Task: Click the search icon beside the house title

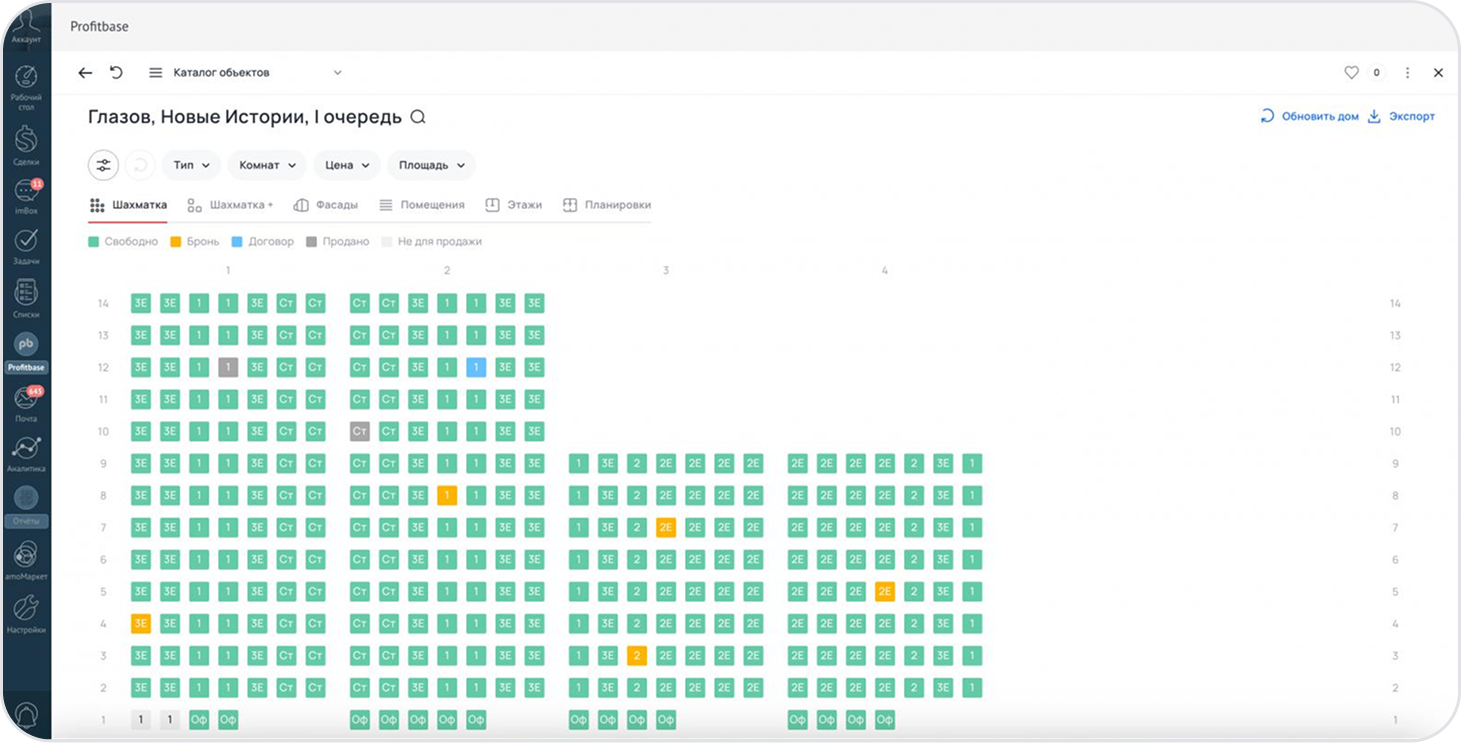Action: click(418, 117)
